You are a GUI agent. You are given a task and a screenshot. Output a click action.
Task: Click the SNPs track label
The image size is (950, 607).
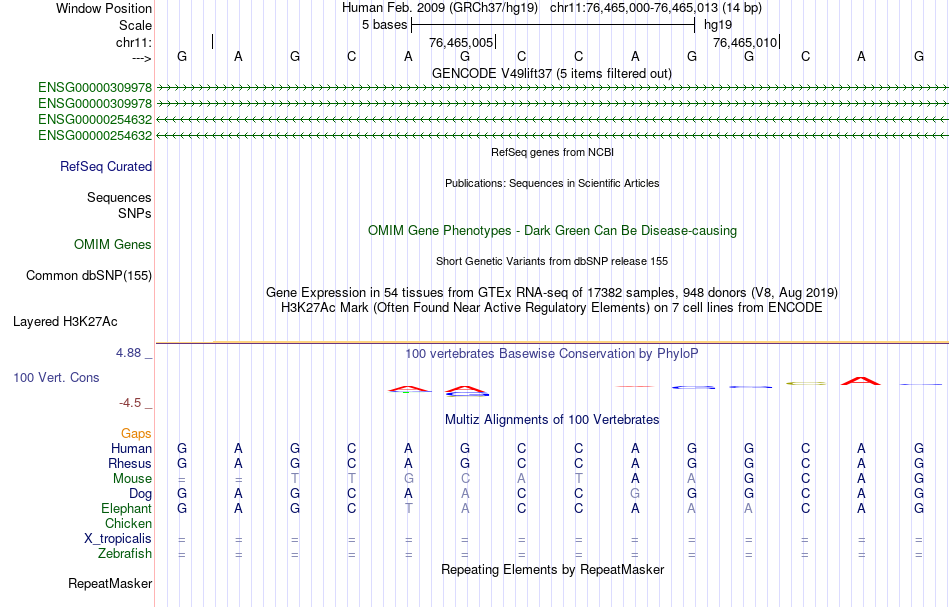click(x=135, y=213)
